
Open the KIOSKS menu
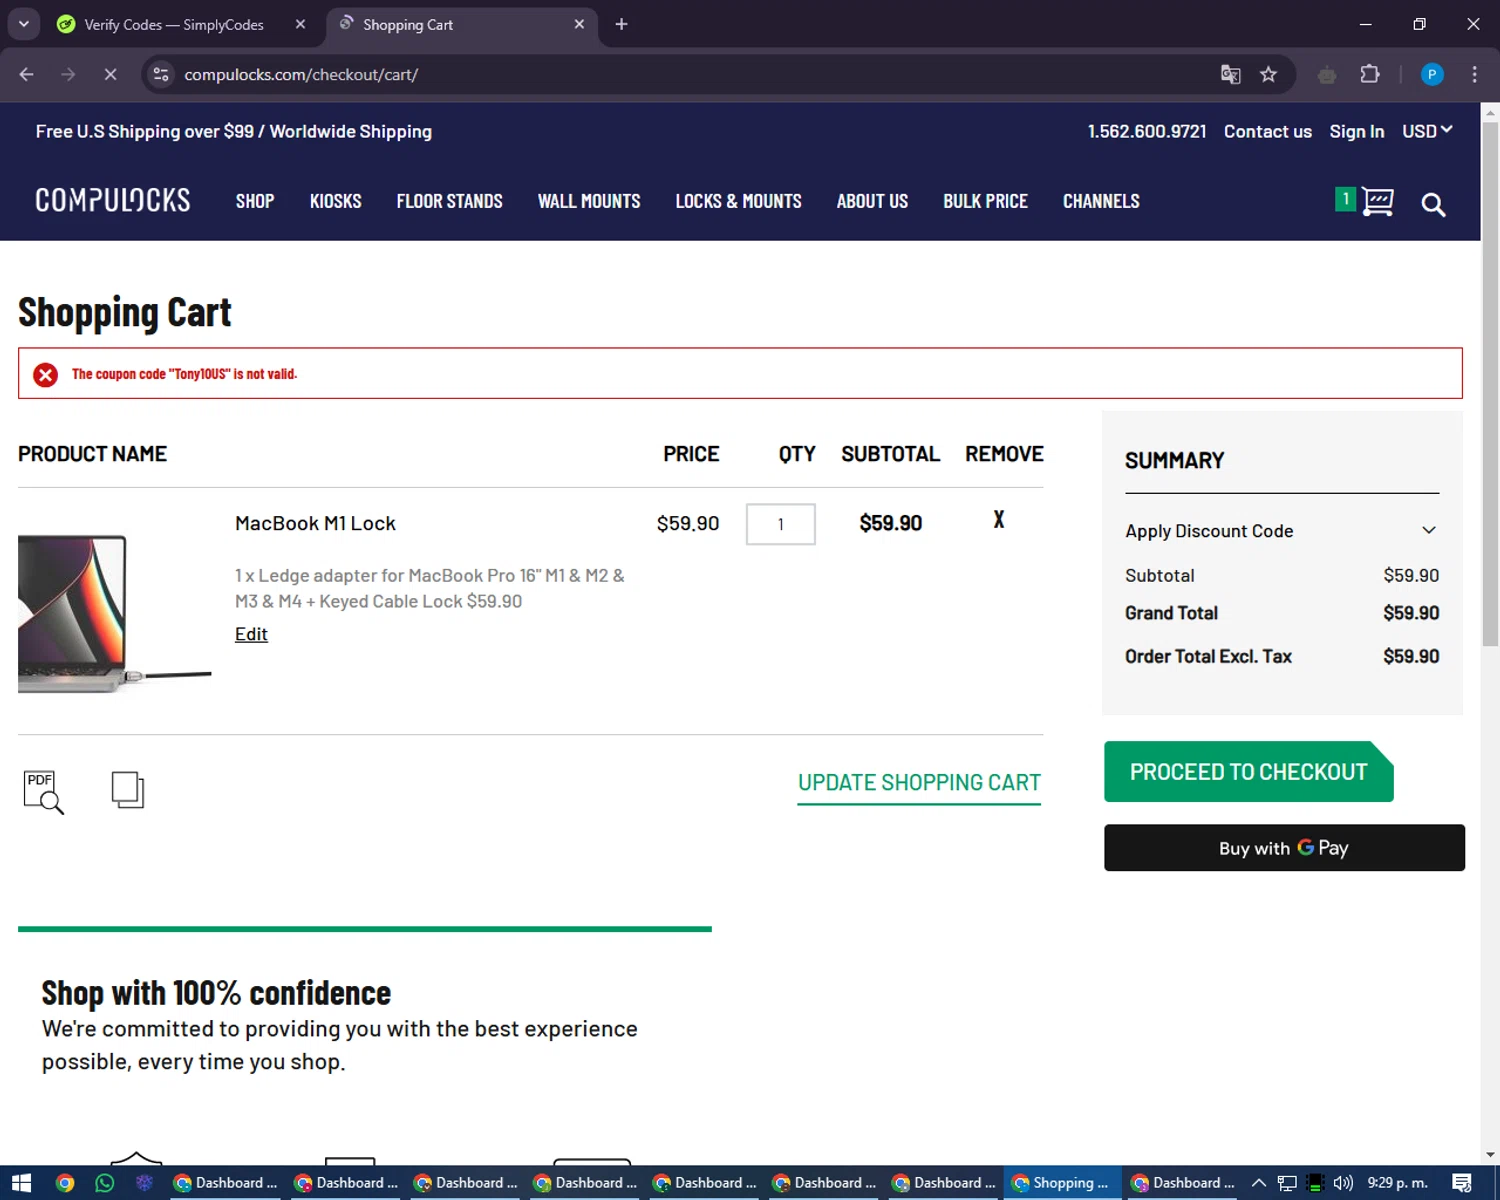click(335, 201)
